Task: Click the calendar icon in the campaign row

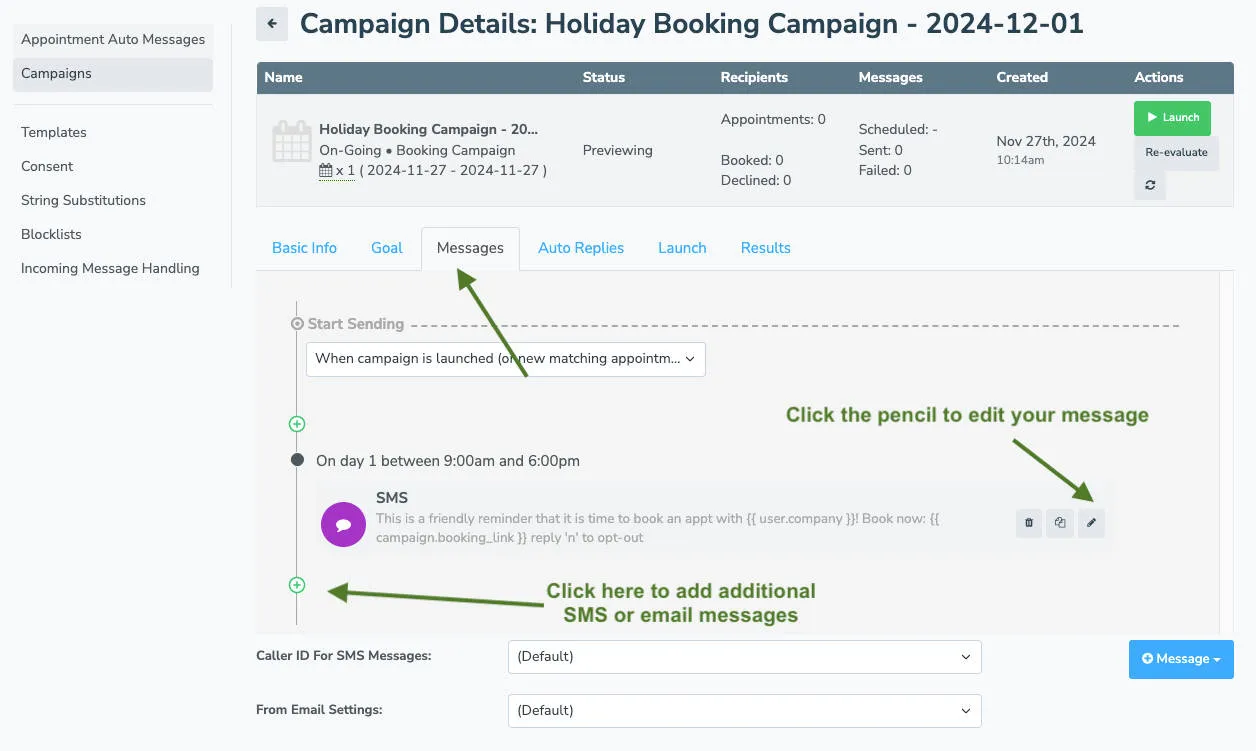Action: pyautogui.click(x=292, y=140)
